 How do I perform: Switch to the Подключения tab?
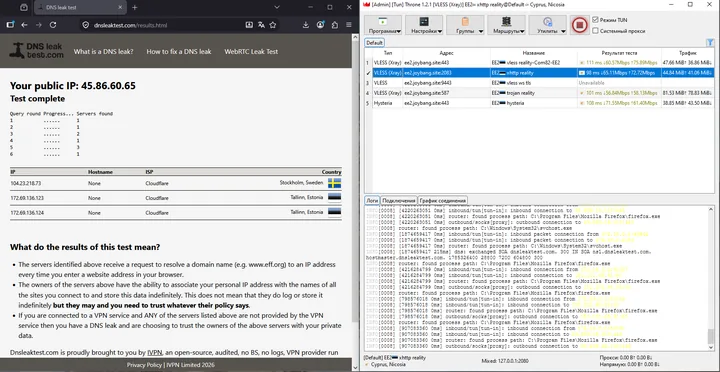[399, 201]
